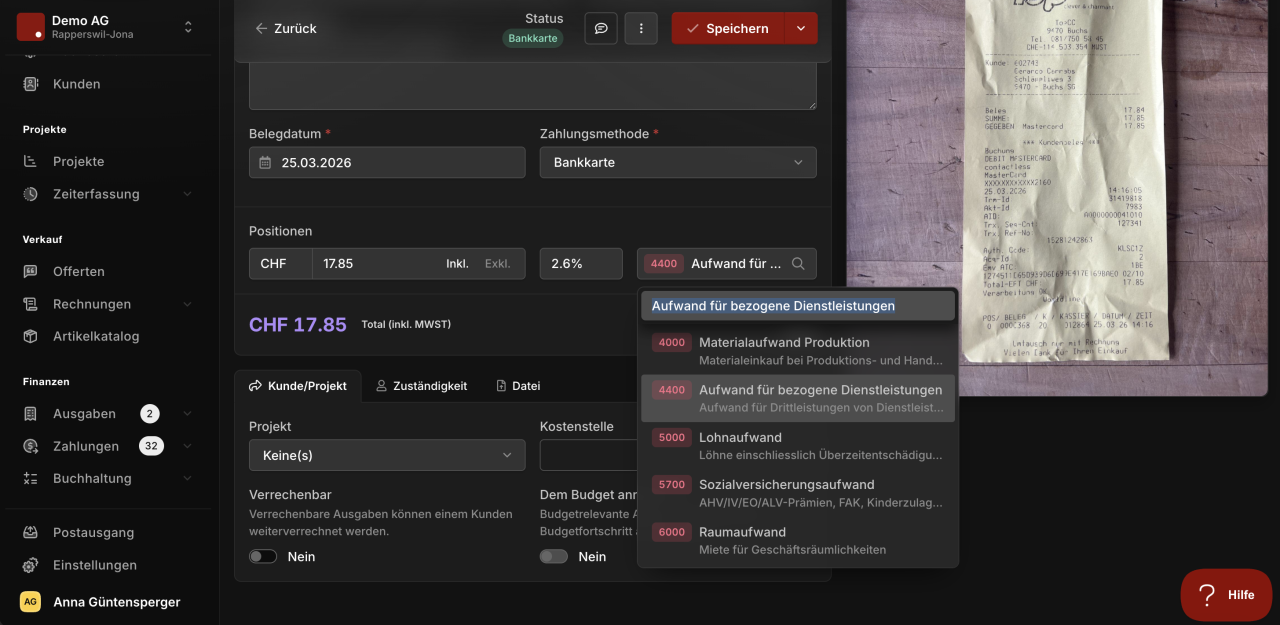Screen dimensions: 1280x625
Task: Go back with the Zurück button
Action: point(286,28)
